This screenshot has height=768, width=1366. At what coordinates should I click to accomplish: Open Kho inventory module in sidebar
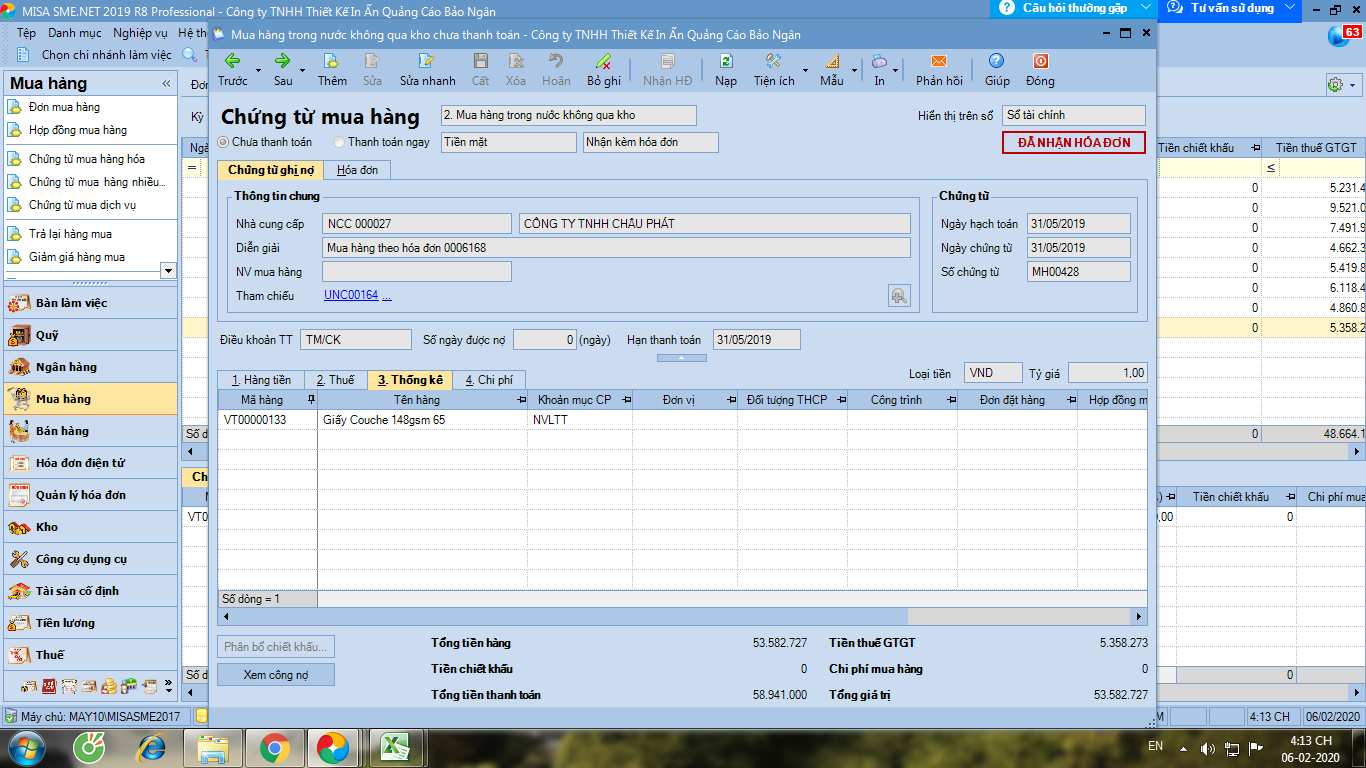click(x=91, y=527)
